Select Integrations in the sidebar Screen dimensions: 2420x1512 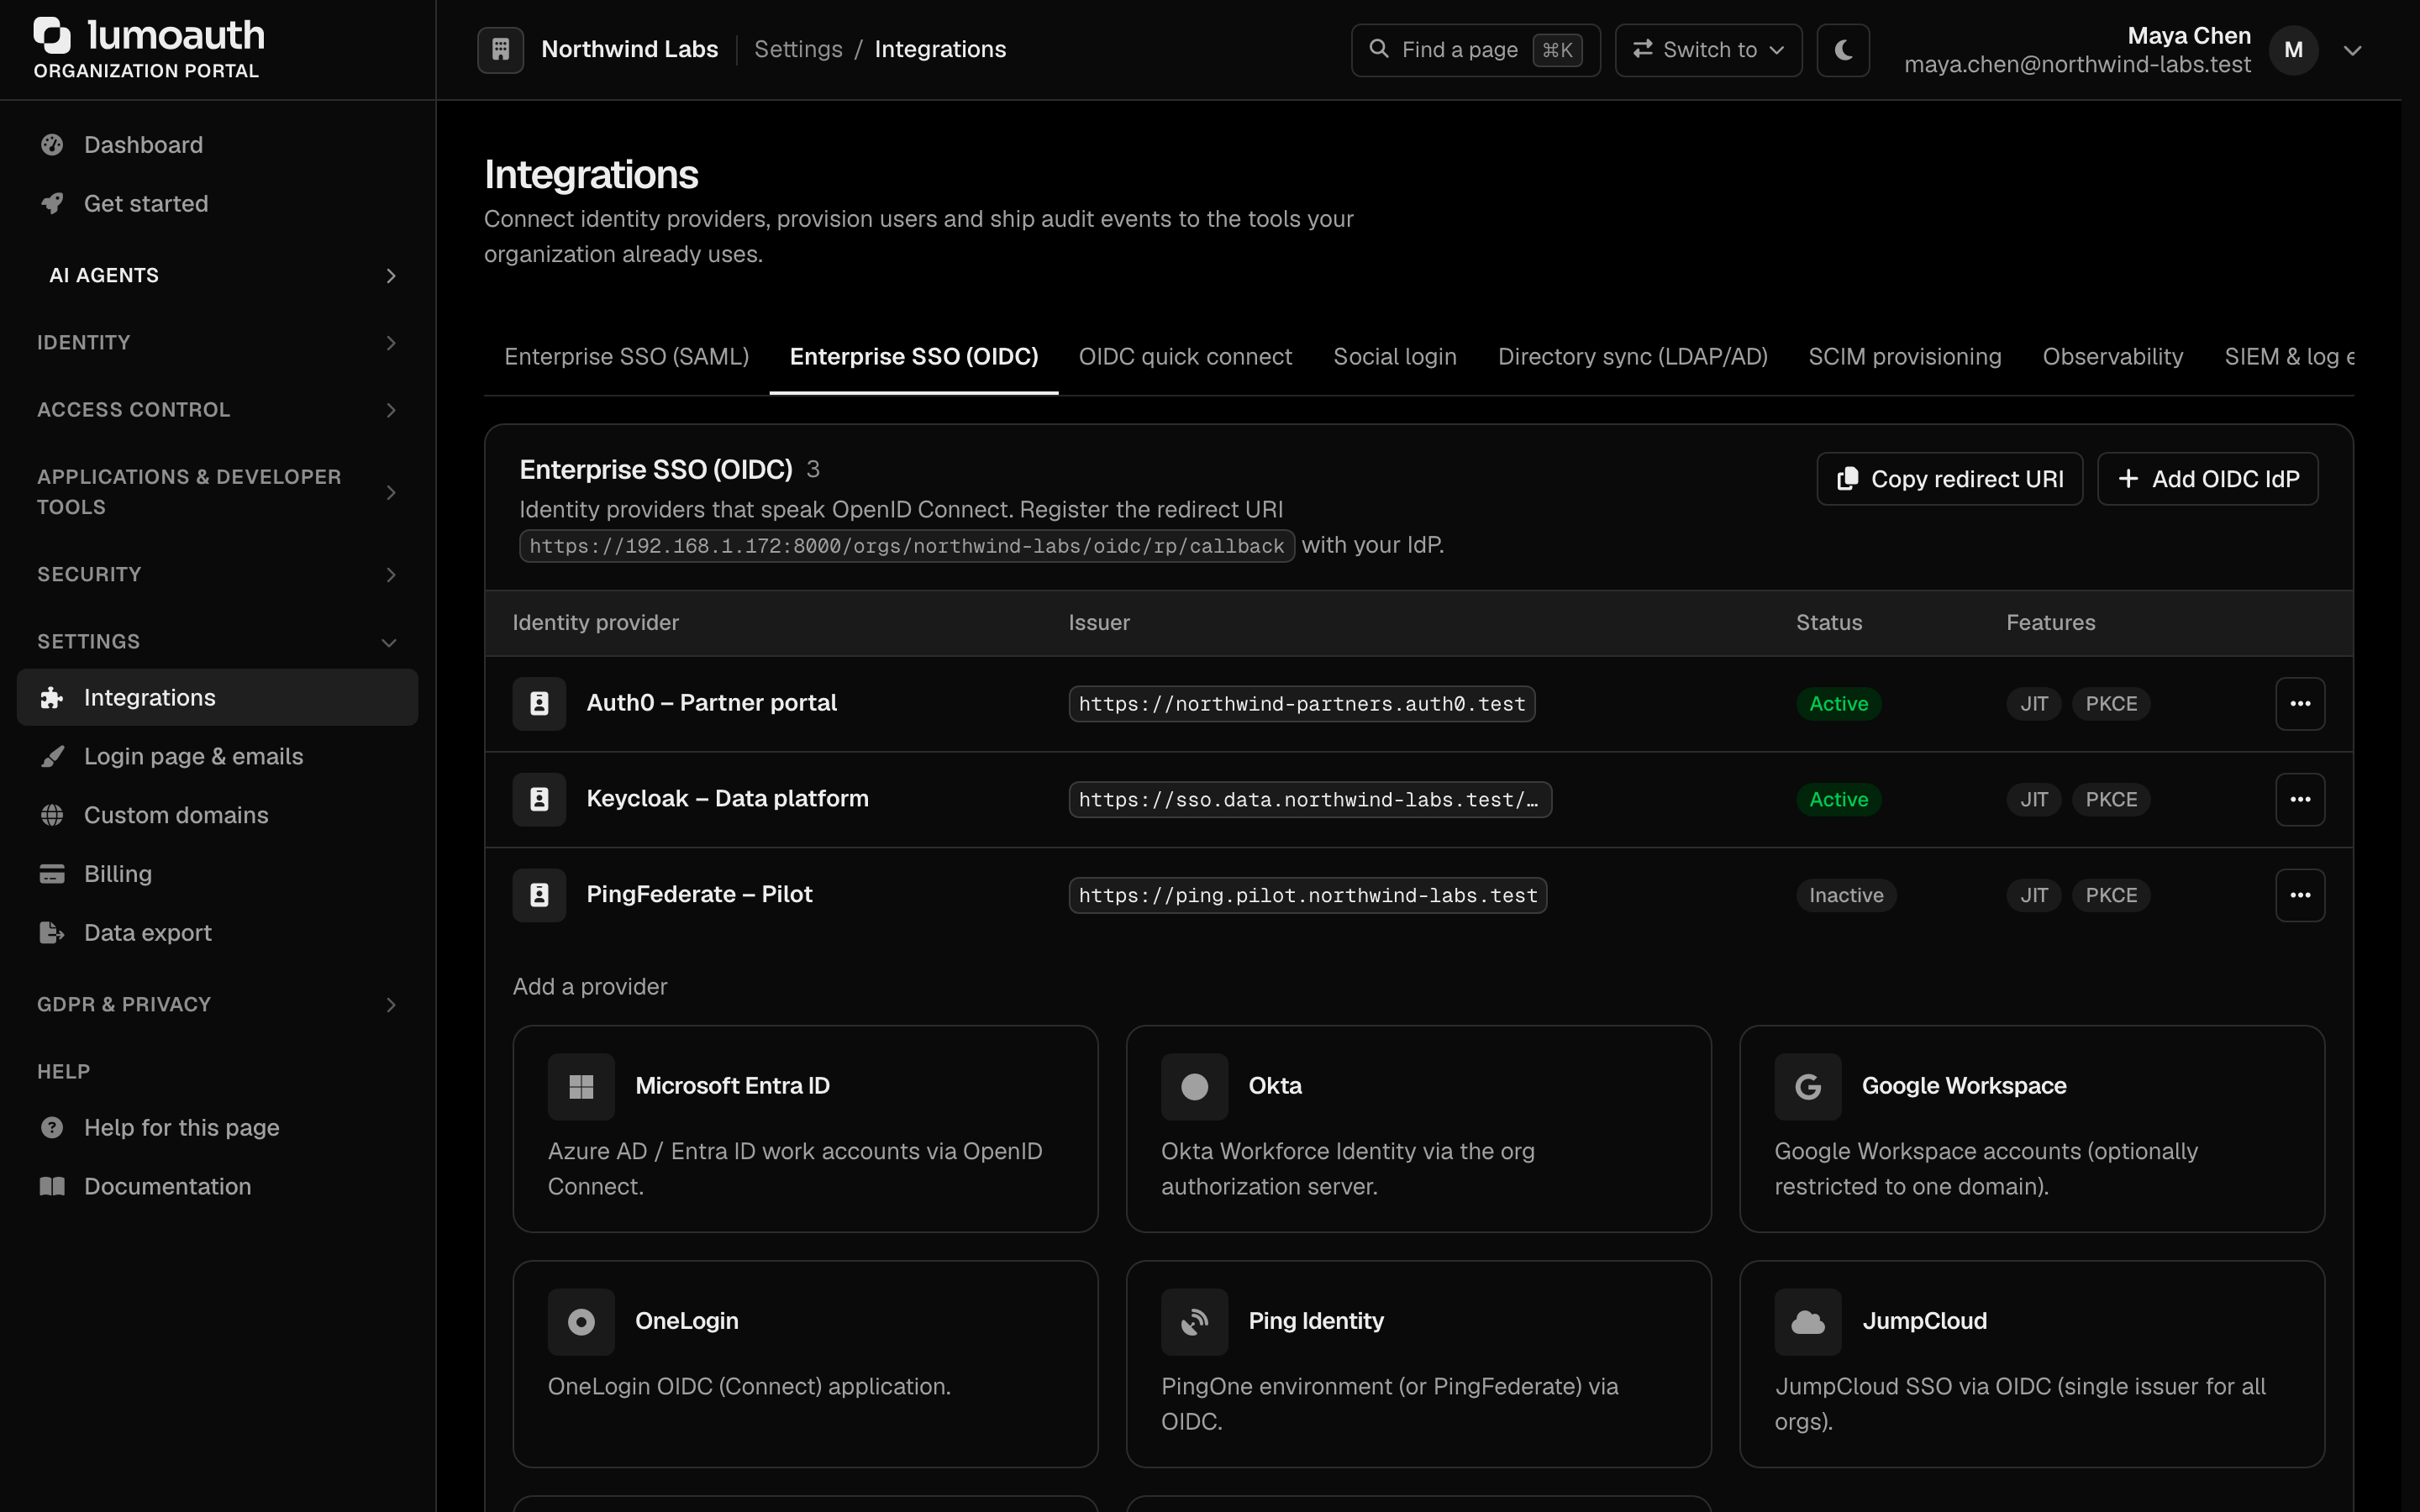(x=217, y=697)
